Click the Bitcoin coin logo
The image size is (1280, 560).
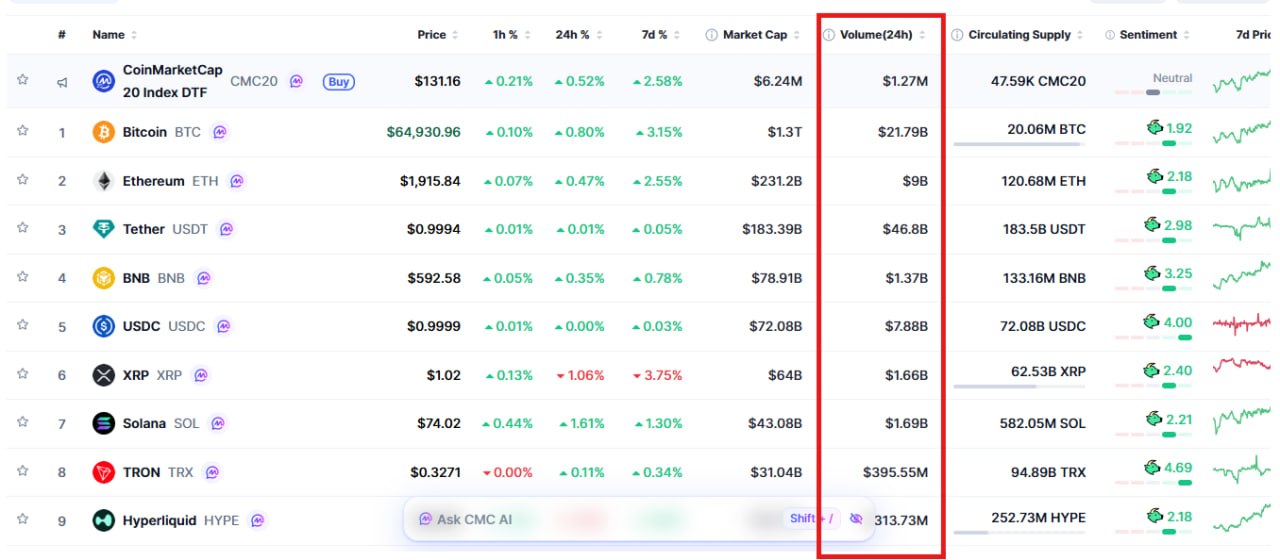[104, 132]
